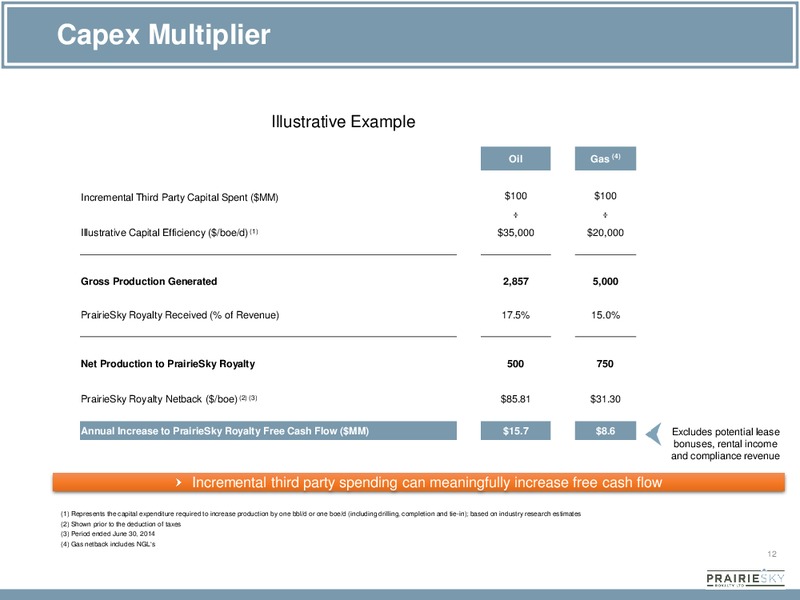The width and height of the screenshot is (800, 600).
Task: Click the 15.0% royalty value
Action: (x=605, y=315)
